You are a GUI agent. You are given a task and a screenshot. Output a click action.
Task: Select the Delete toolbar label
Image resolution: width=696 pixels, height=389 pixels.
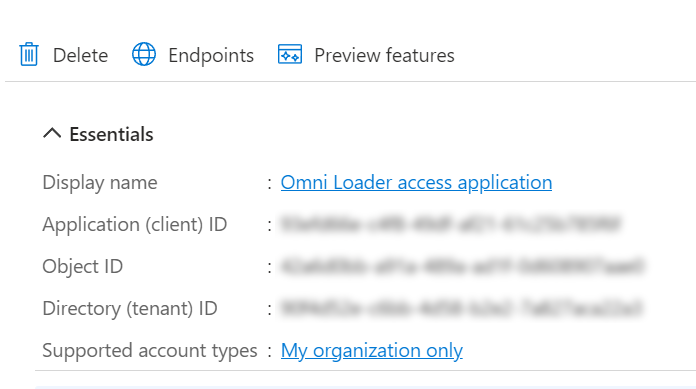(x=80, y=56)
